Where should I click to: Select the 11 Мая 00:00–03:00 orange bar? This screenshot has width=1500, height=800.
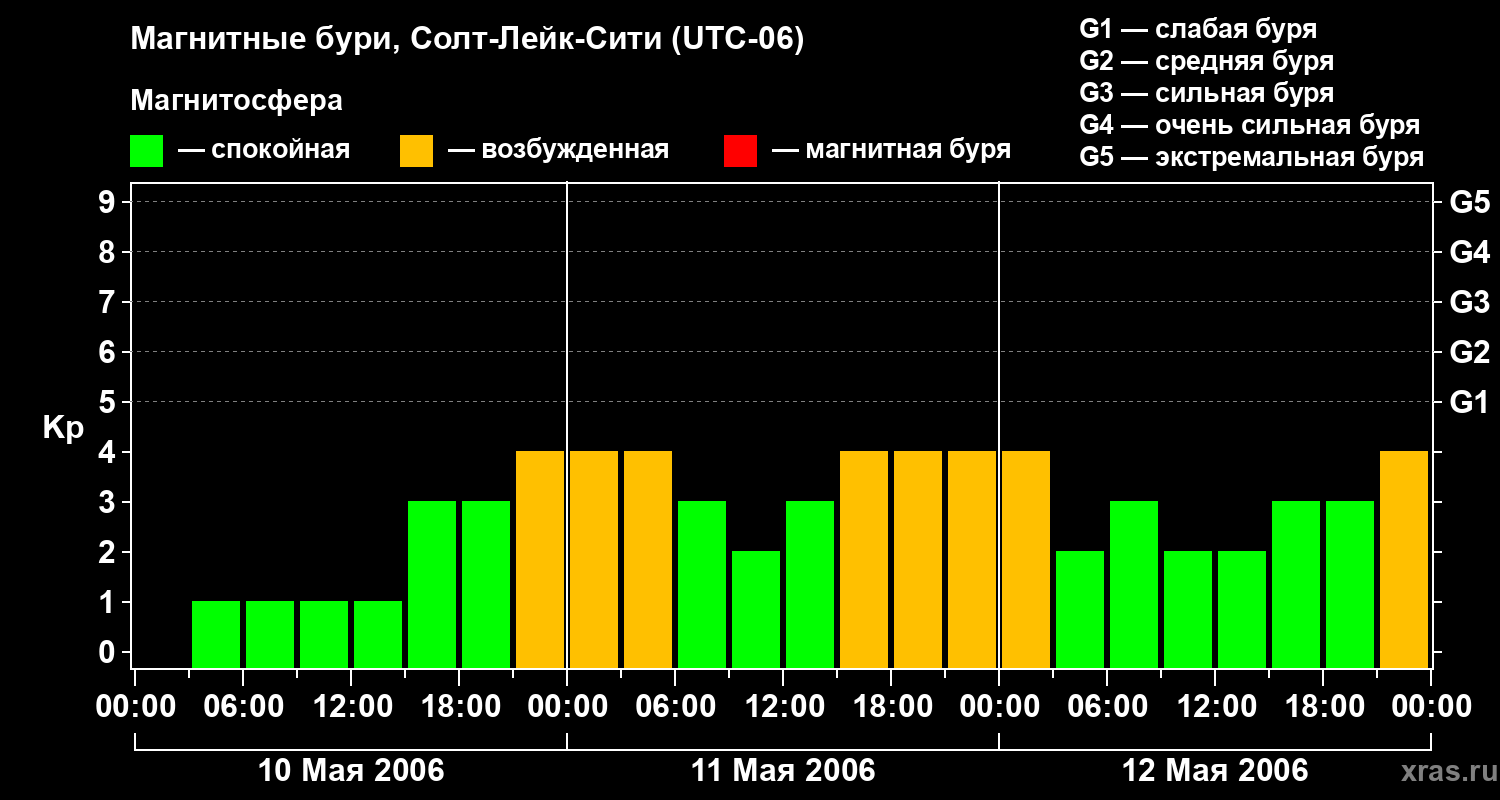[x=594, y=559]
